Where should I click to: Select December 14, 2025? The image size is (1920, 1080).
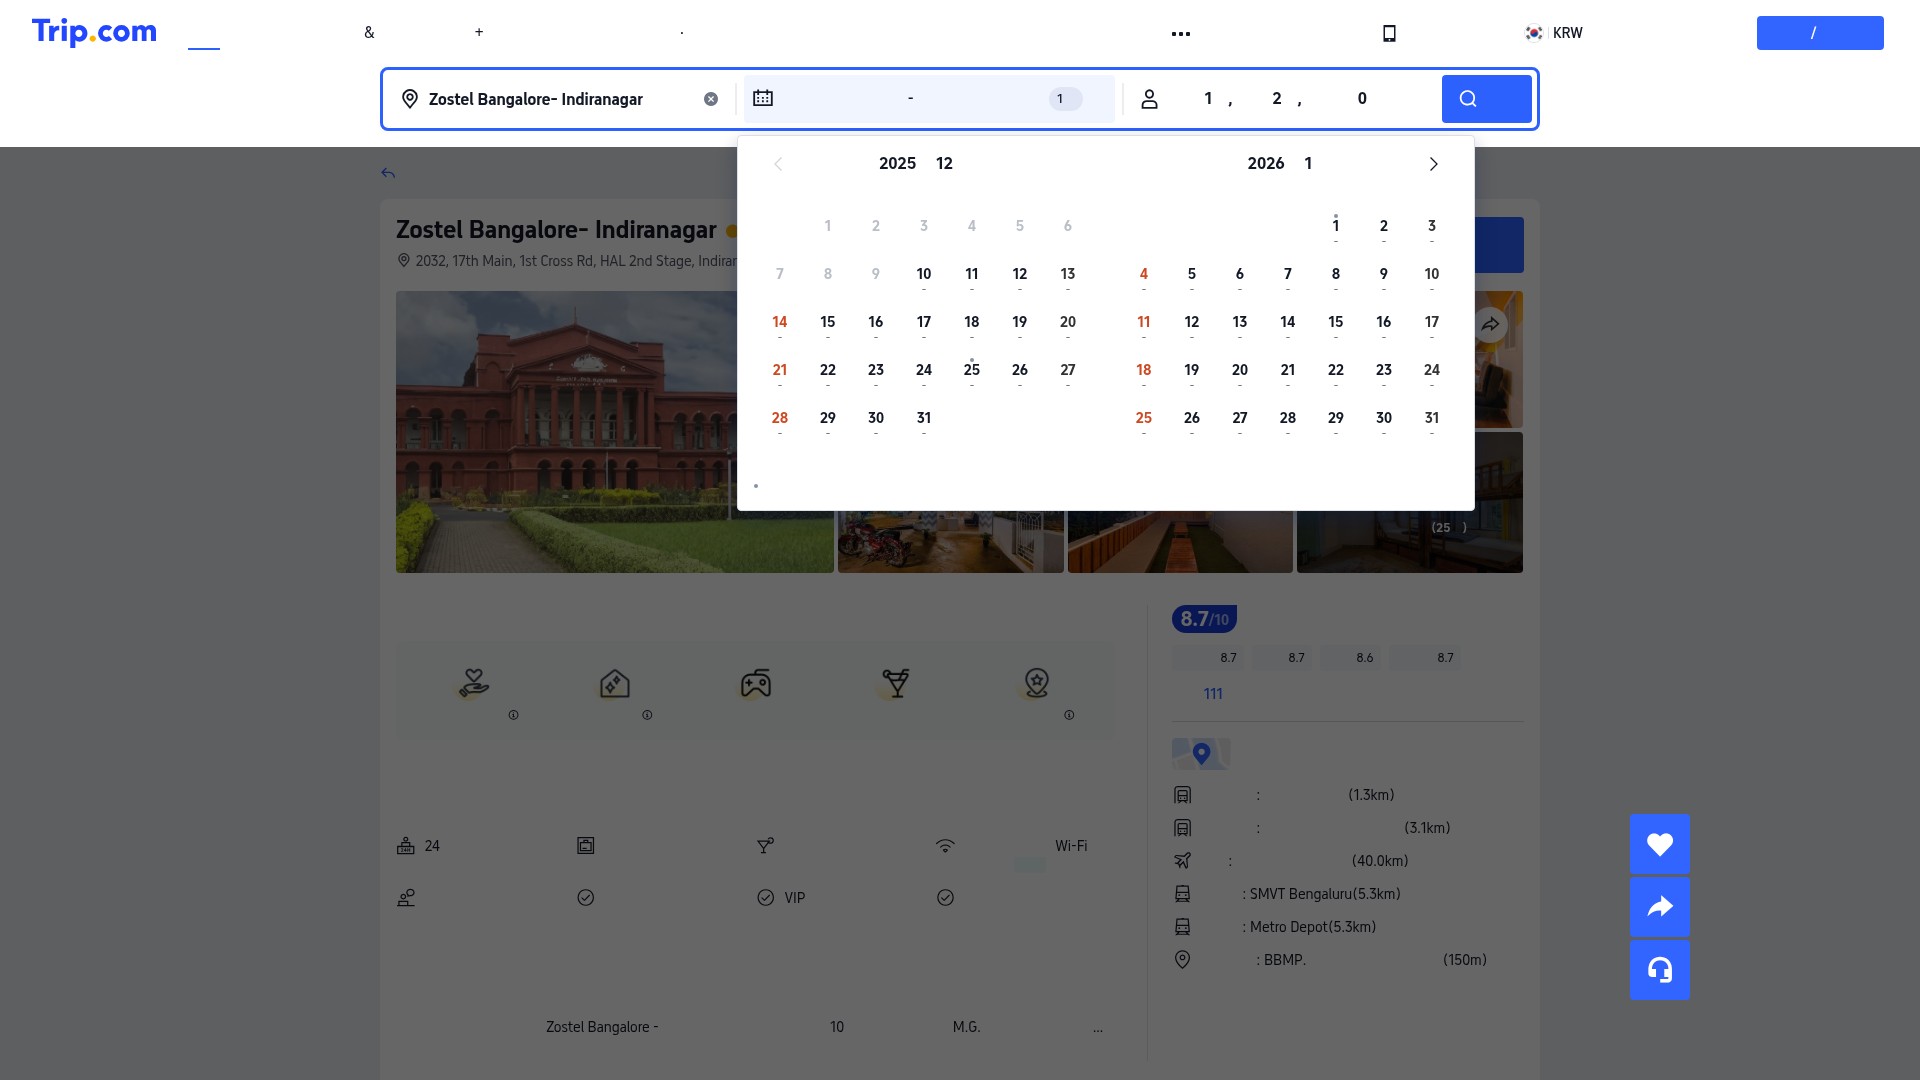(780, 322)
